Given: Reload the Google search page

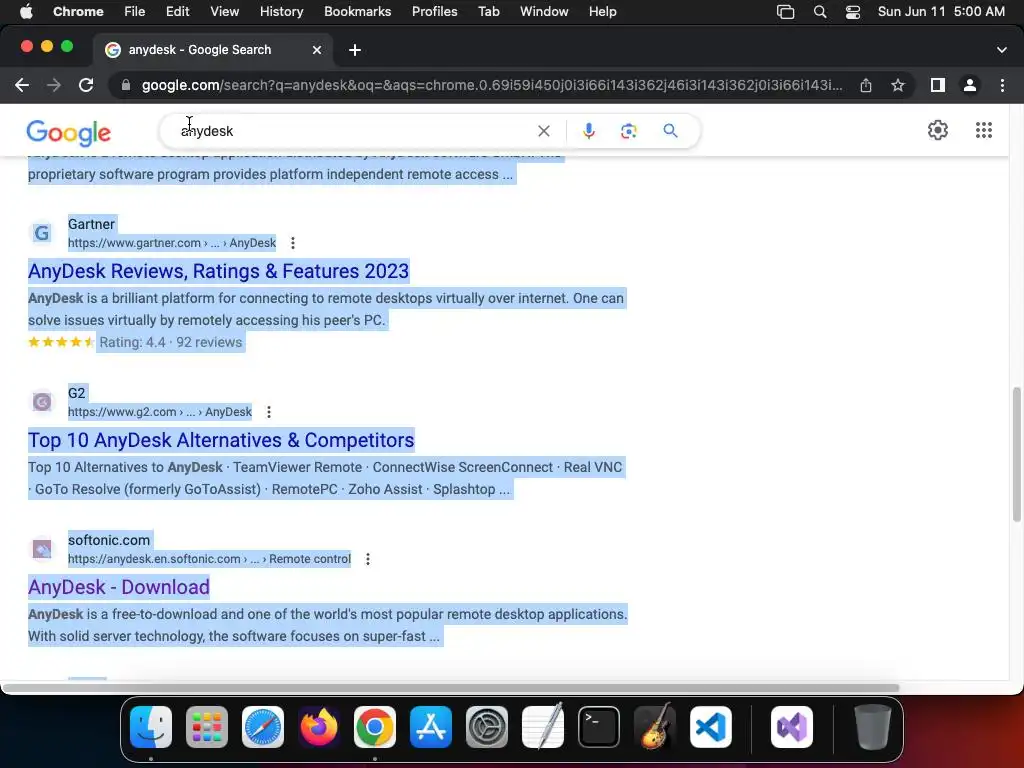Looking at the screenshot, I should click(x=86, y=85).
